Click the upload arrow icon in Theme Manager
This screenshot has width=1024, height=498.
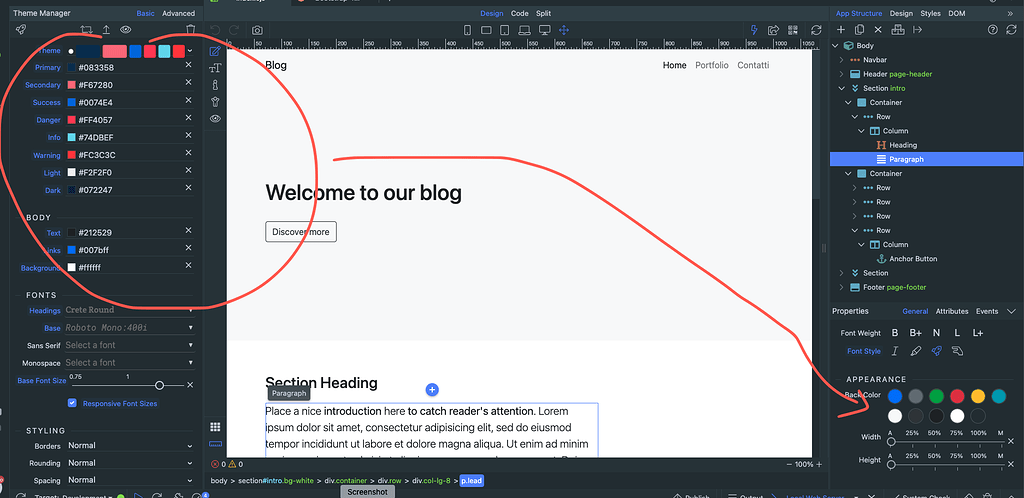(106, 30)
